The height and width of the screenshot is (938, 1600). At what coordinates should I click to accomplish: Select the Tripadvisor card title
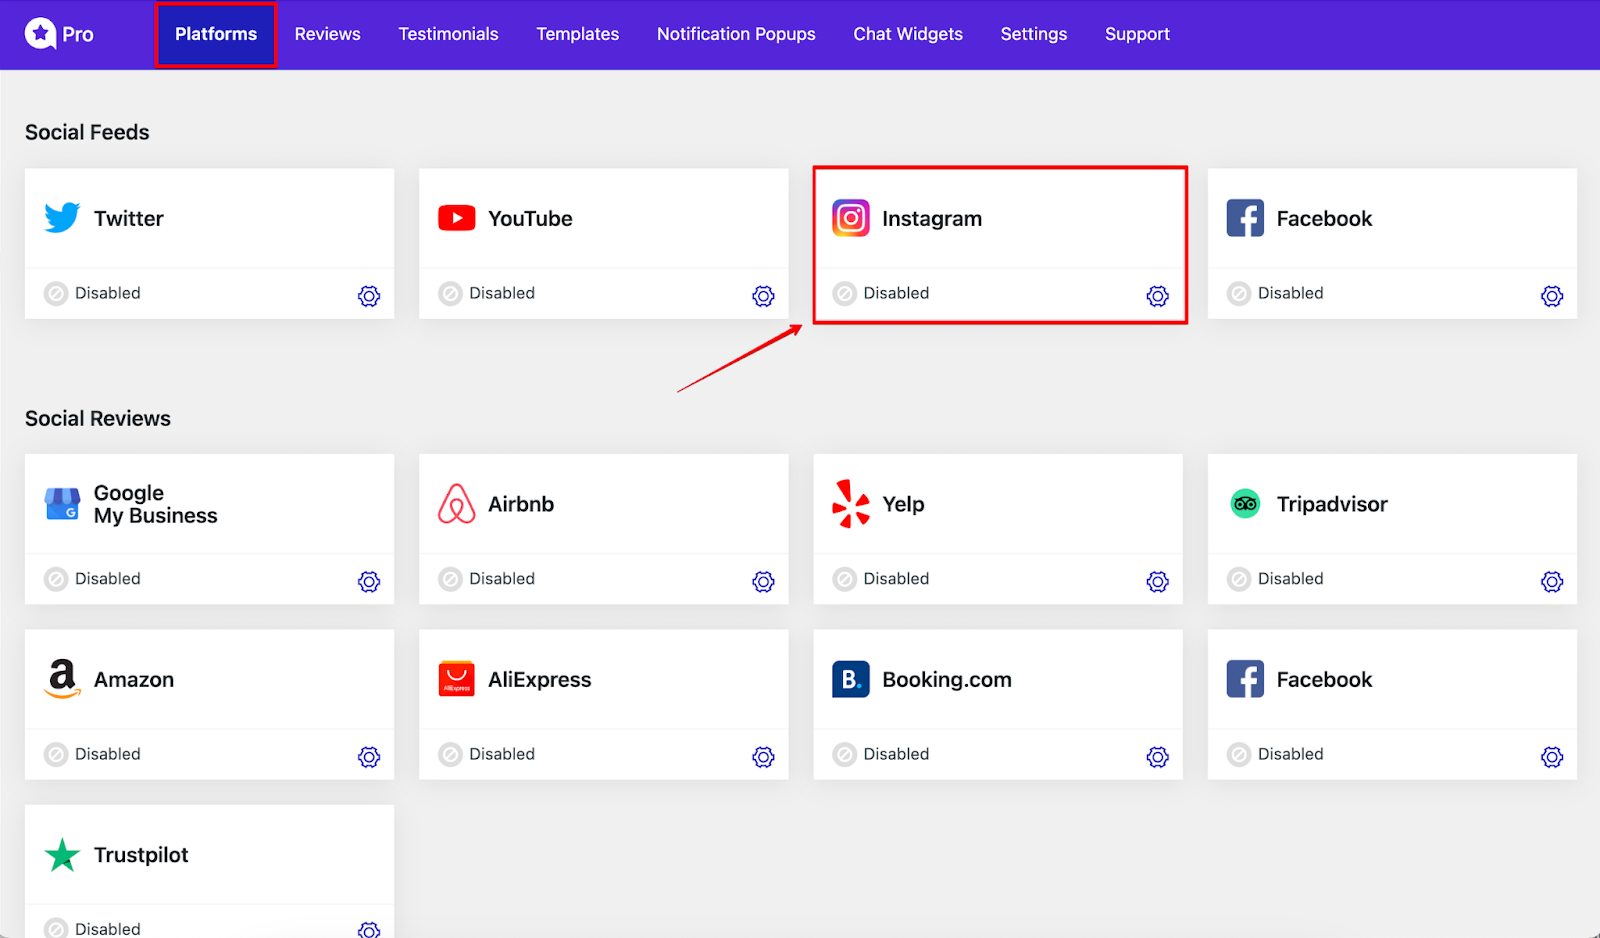(x=1332, y=505)
